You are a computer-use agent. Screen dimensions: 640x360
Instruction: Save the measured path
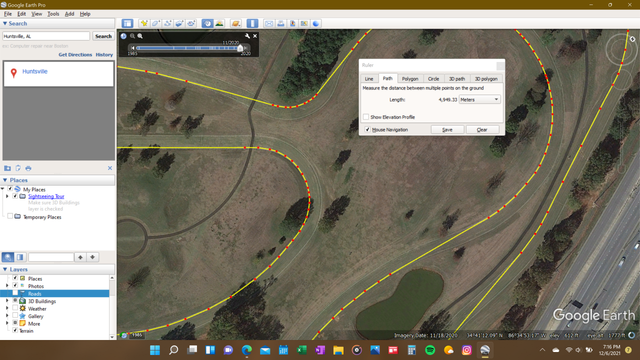click(447, 129)
